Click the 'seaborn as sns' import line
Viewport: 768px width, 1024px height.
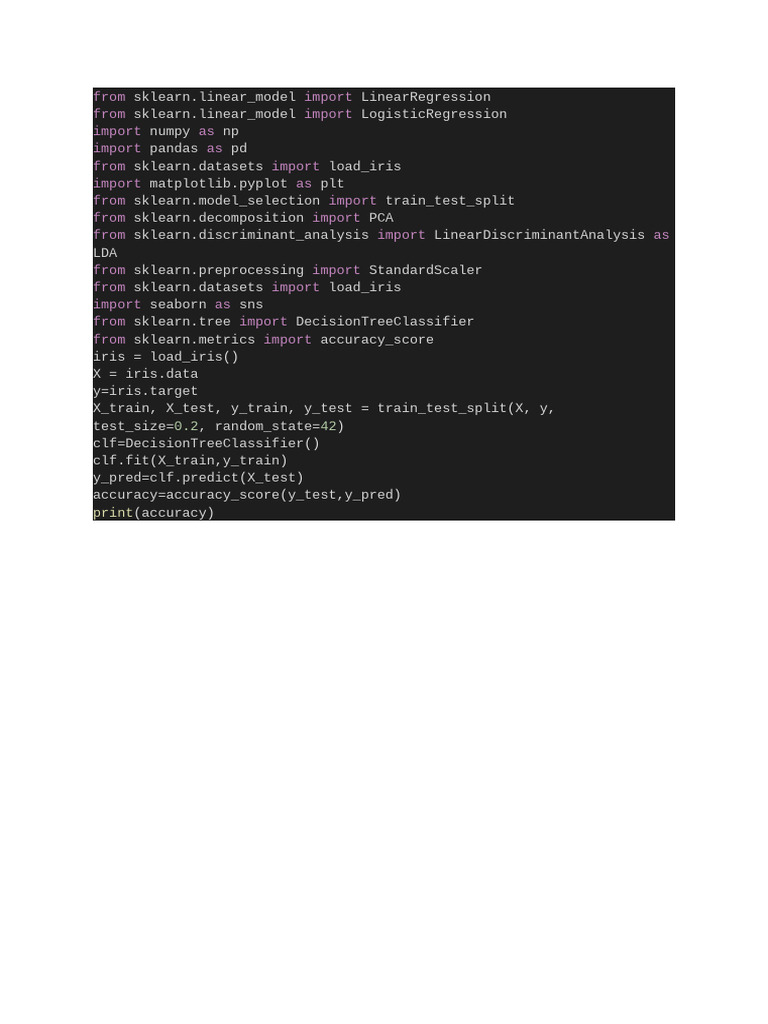(178, 304)
